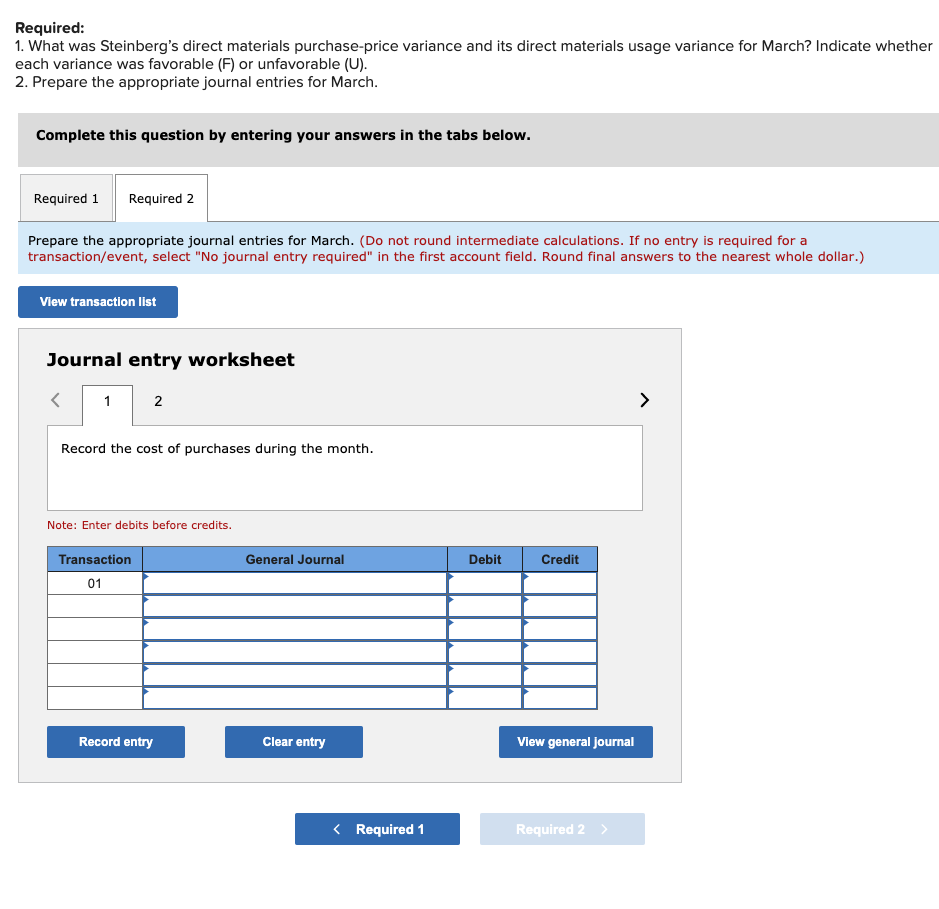Click the Clear entry button
This screenshot has width=939, height=909.
click(x=293, y=742)
